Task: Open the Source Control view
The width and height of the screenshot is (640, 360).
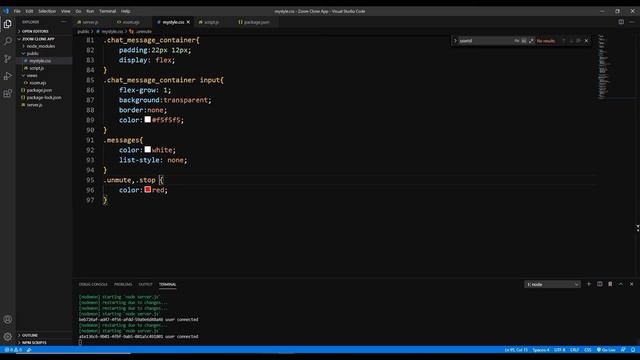Action: pyautogui.click(x=7, y=58)
